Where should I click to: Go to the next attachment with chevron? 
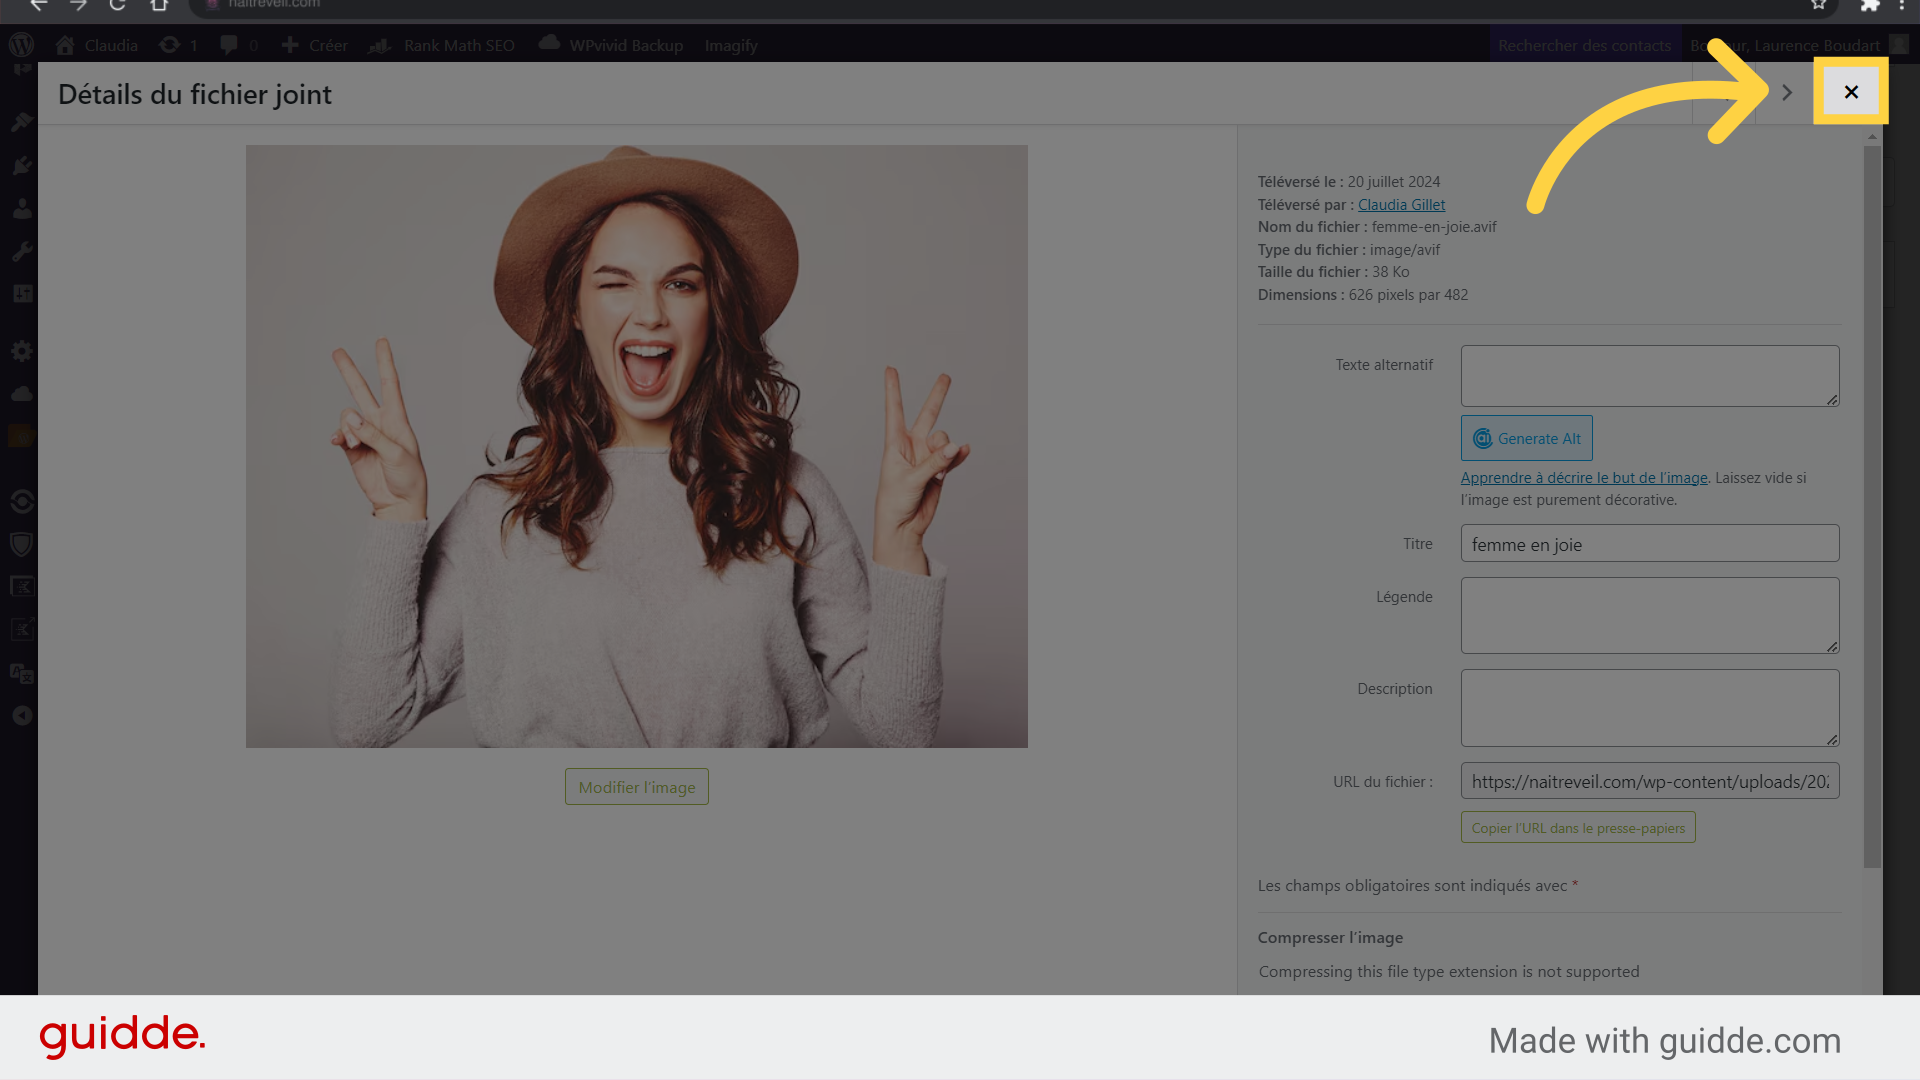(x=1786, y=92)
